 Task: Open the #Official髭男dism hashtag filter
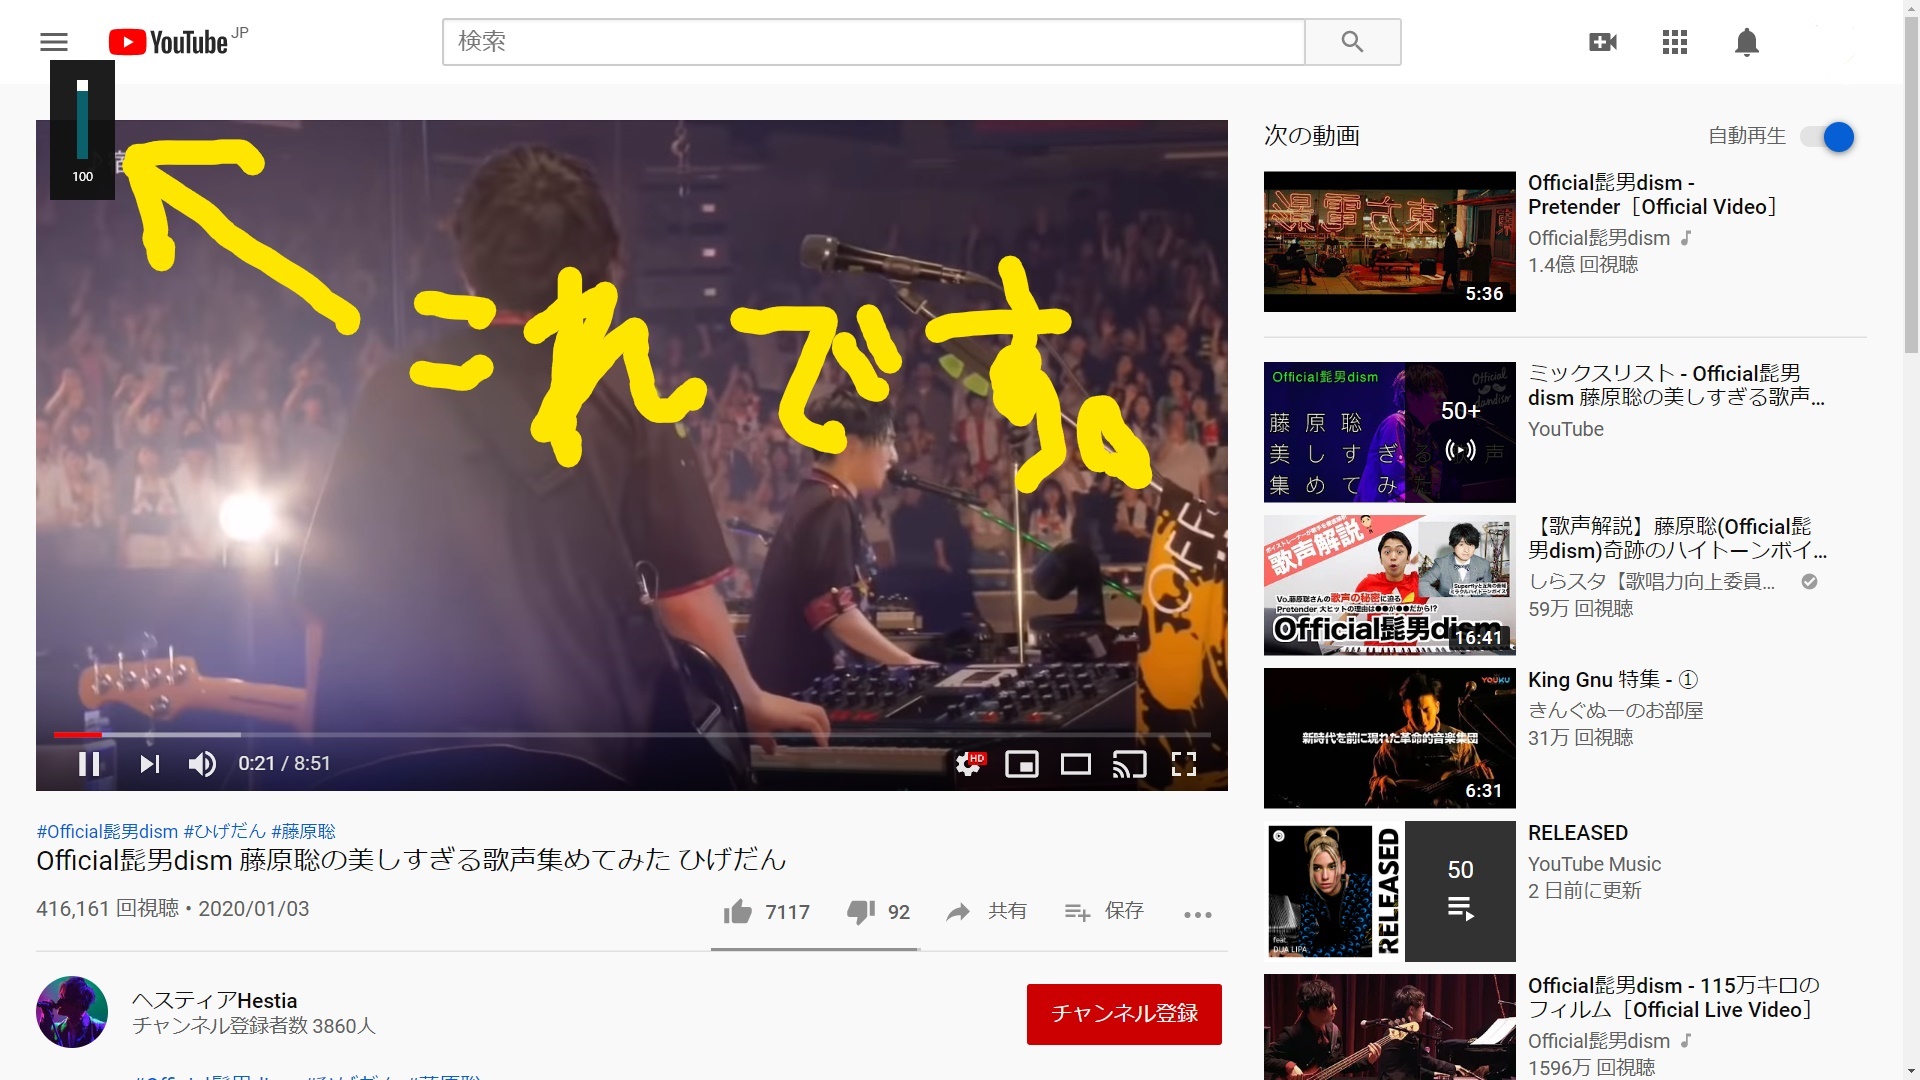[107, 829]
